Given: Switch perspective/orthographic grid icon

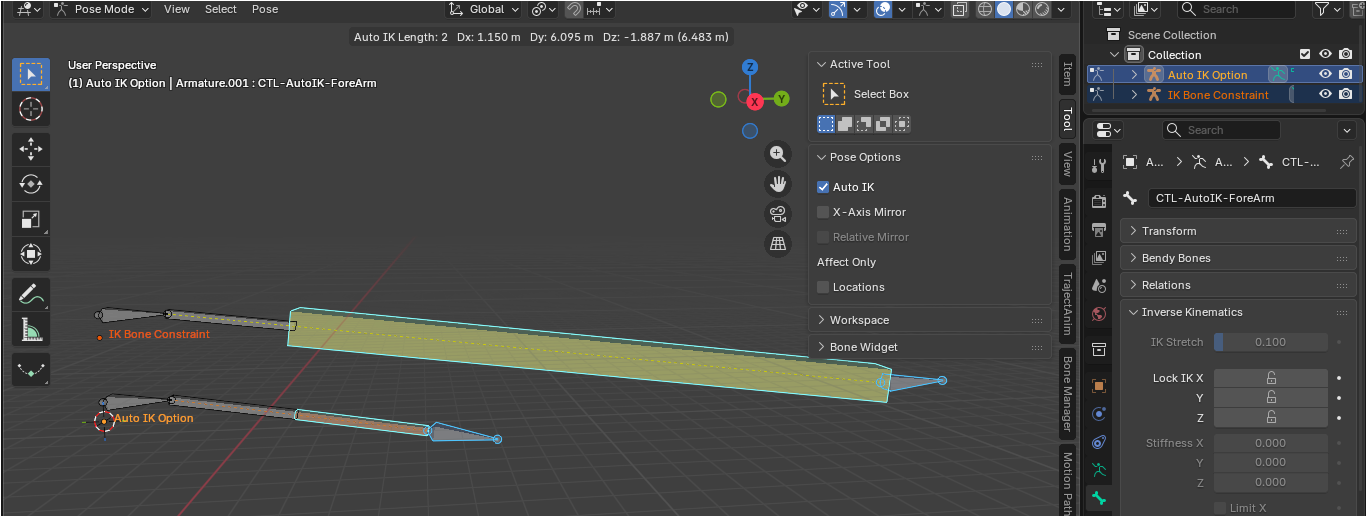Looking at the screenshot, I should [x=778, y=244].
